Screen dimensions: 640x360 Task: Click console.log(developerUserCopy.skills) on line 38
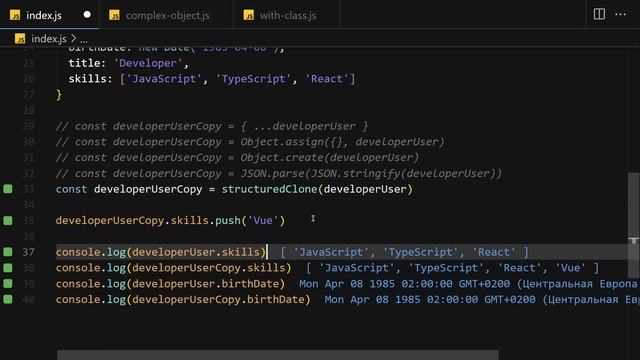(x=173, y=268)
